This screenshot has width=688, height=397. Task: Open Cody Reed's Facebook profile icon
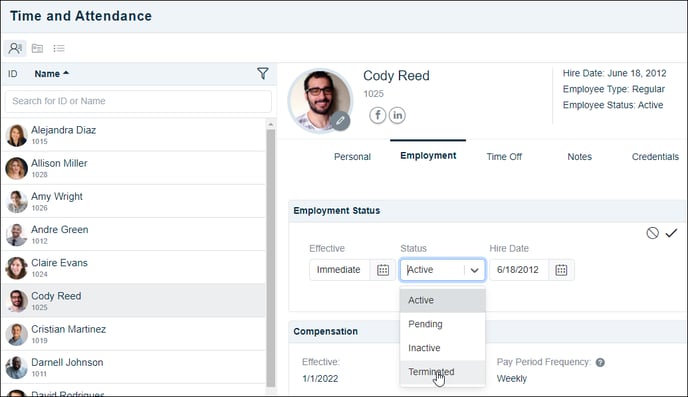click(377, 115)
